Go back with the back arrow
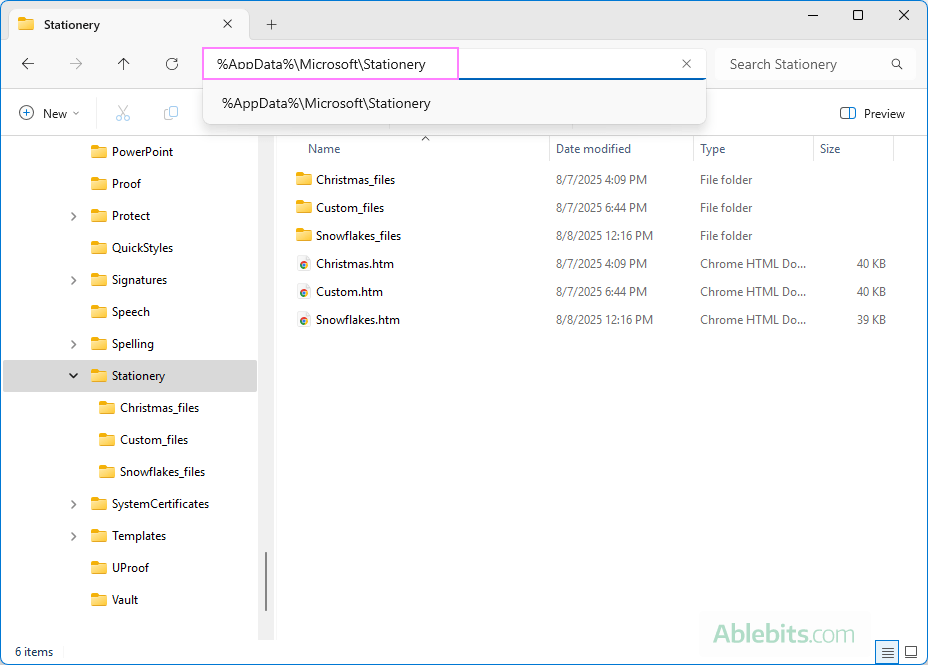Screen dimensions: 928x665 pyautogui.click(x=28, y=64)
